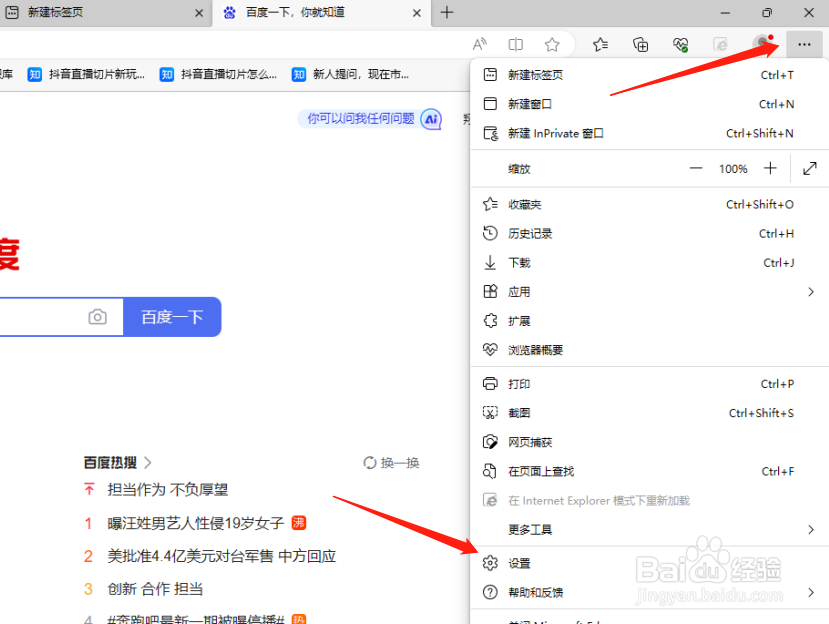829x624 pixels.
Task: Open Browser essentials heart icon
Action: (x=680, y=44)
